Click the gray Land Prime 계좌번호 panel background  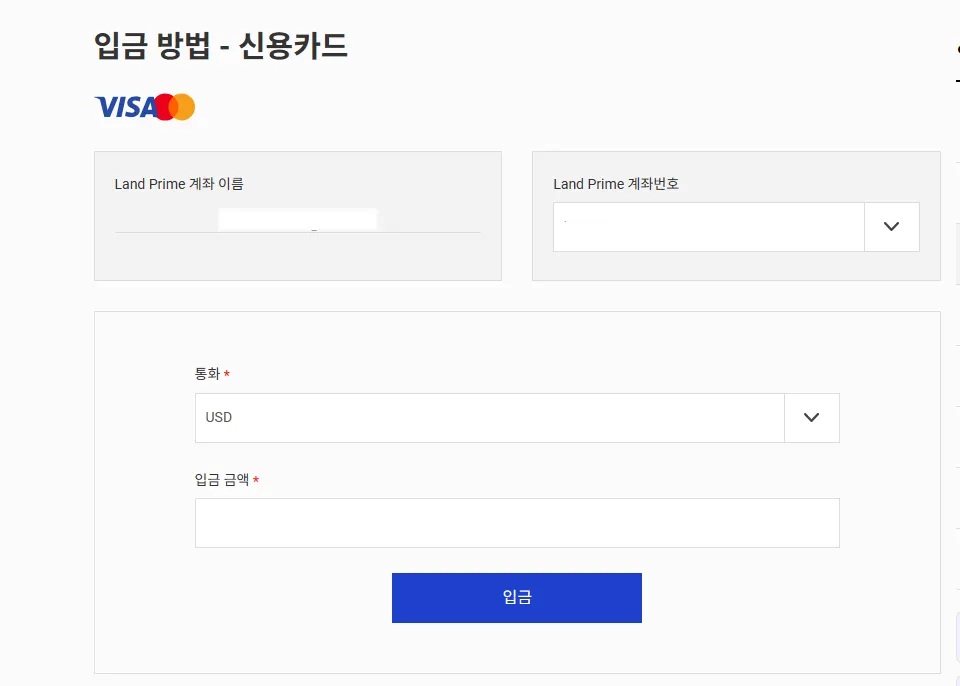[736, 266]
